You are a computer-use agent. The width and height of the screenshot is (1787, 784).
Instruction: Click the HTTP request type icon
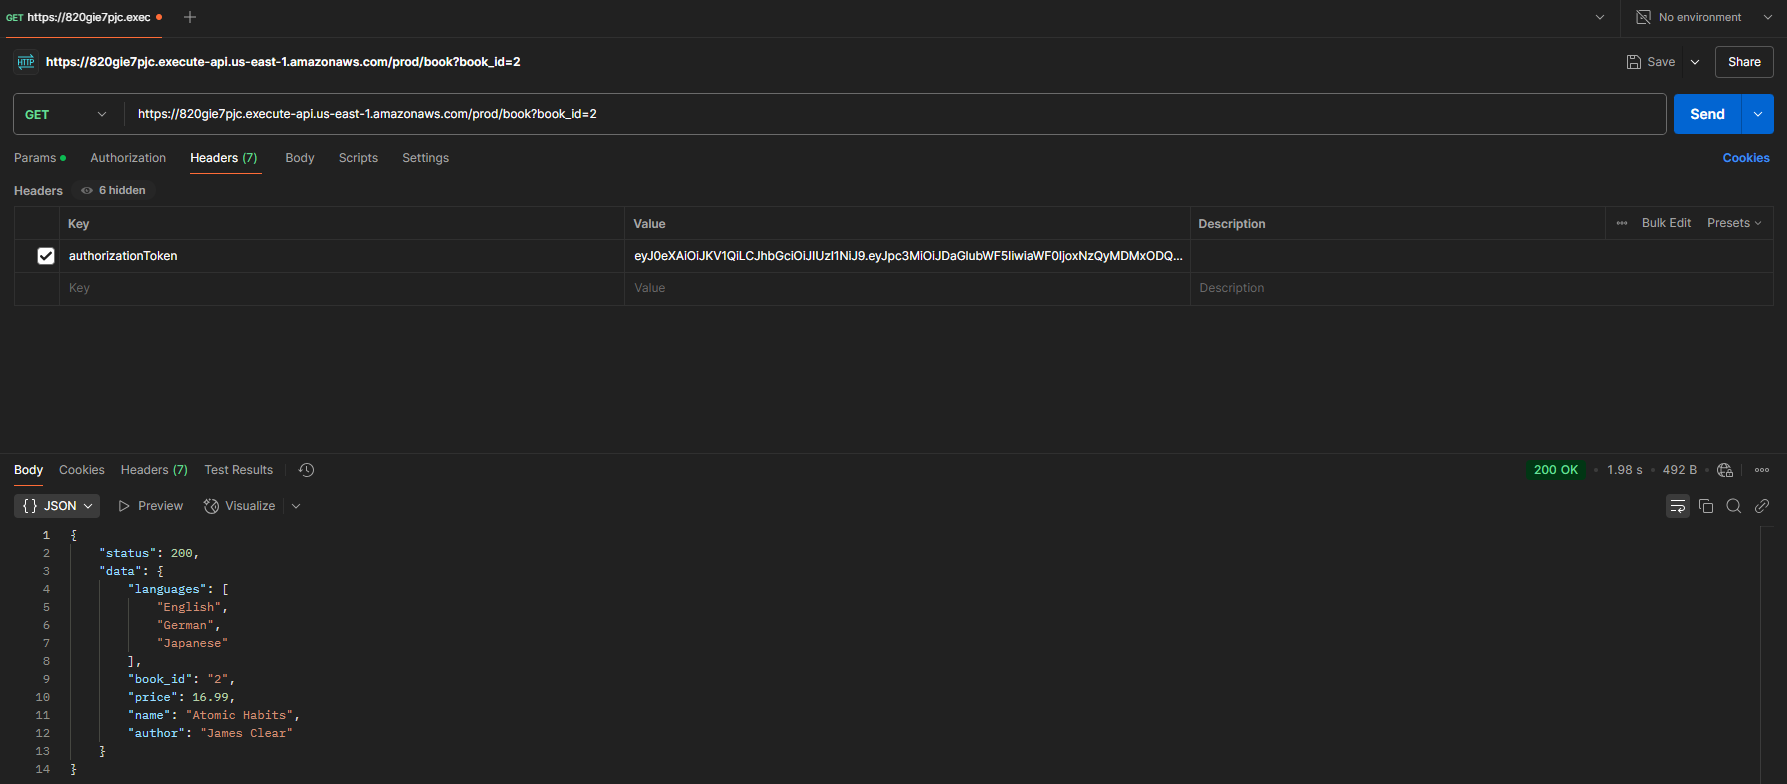point(26,62)
